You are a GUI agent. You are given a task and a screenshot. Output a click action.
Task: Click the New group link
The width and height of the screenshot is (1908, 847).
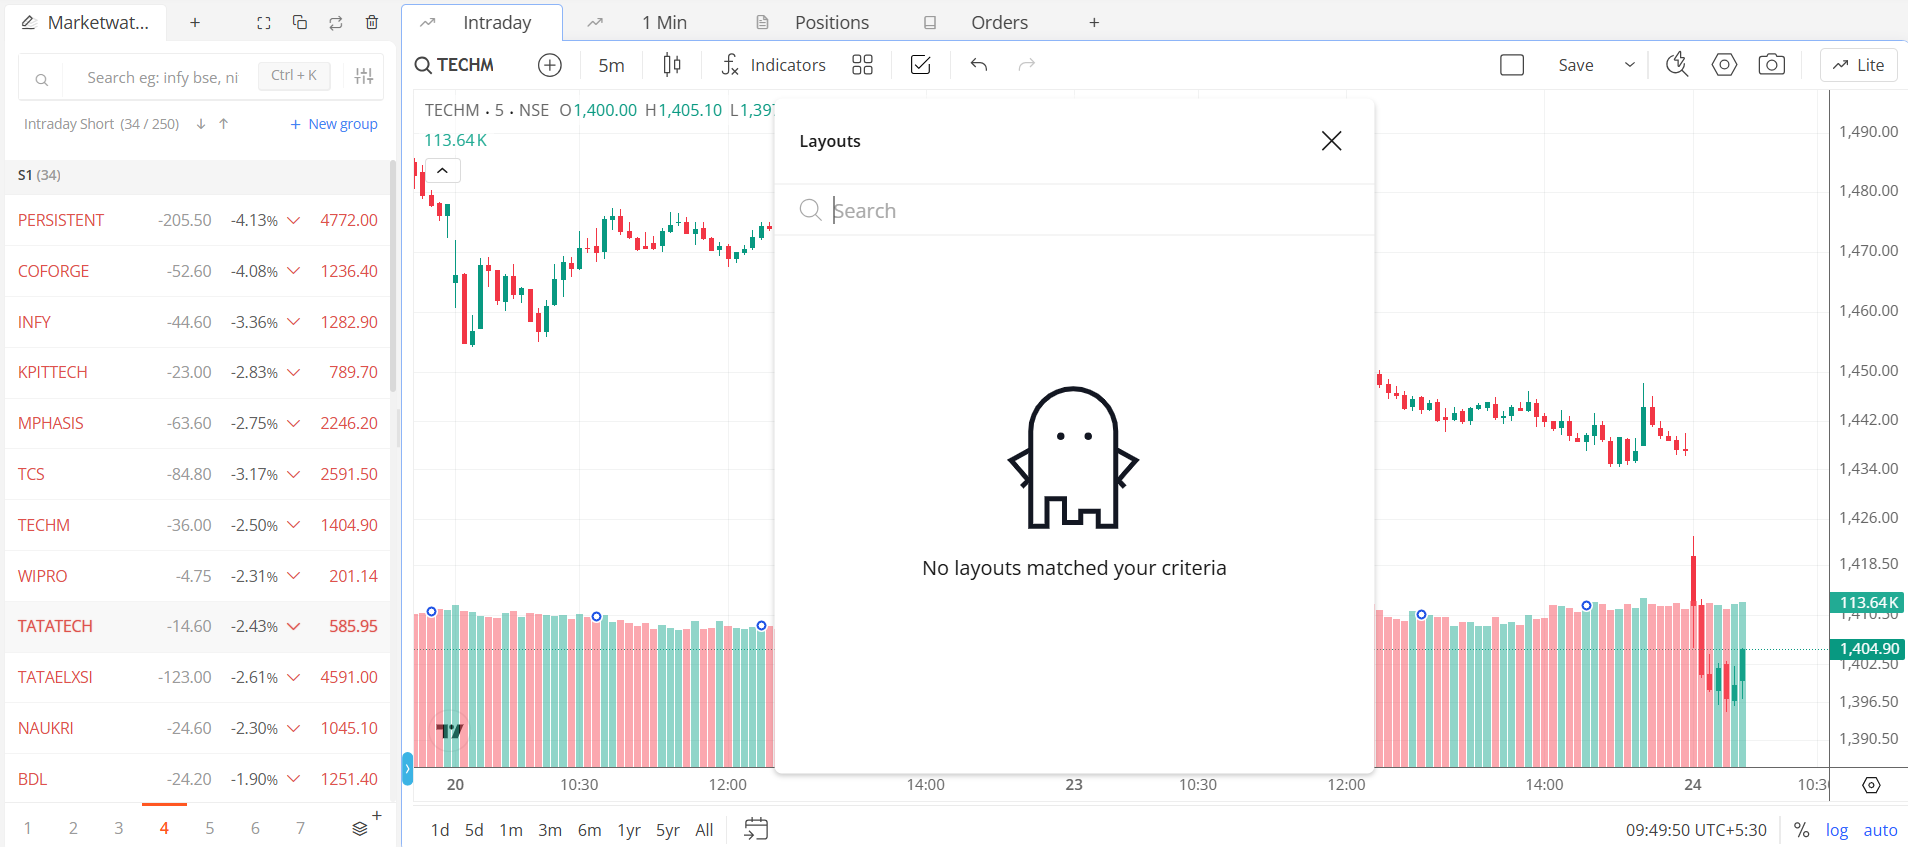point(334,124)
